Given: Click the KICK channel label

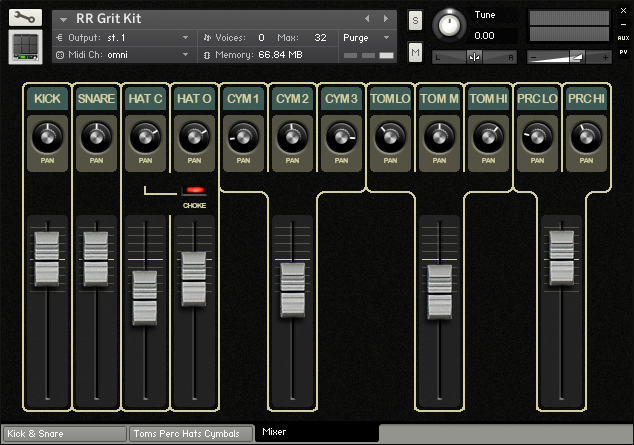Looking at the screenshot, I should tap(47, 99).
